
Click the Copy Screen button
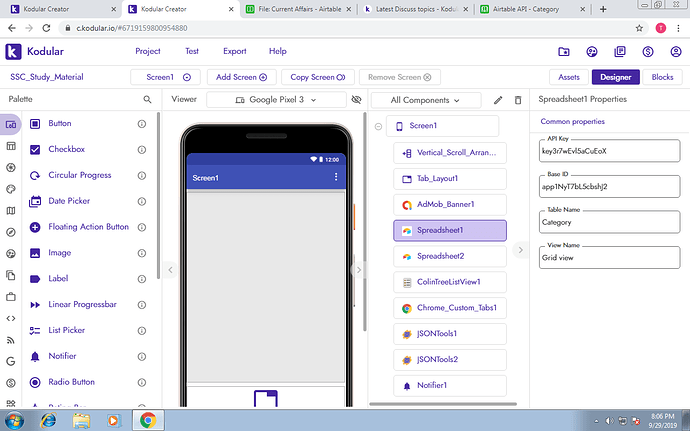(x=318, y=77)
